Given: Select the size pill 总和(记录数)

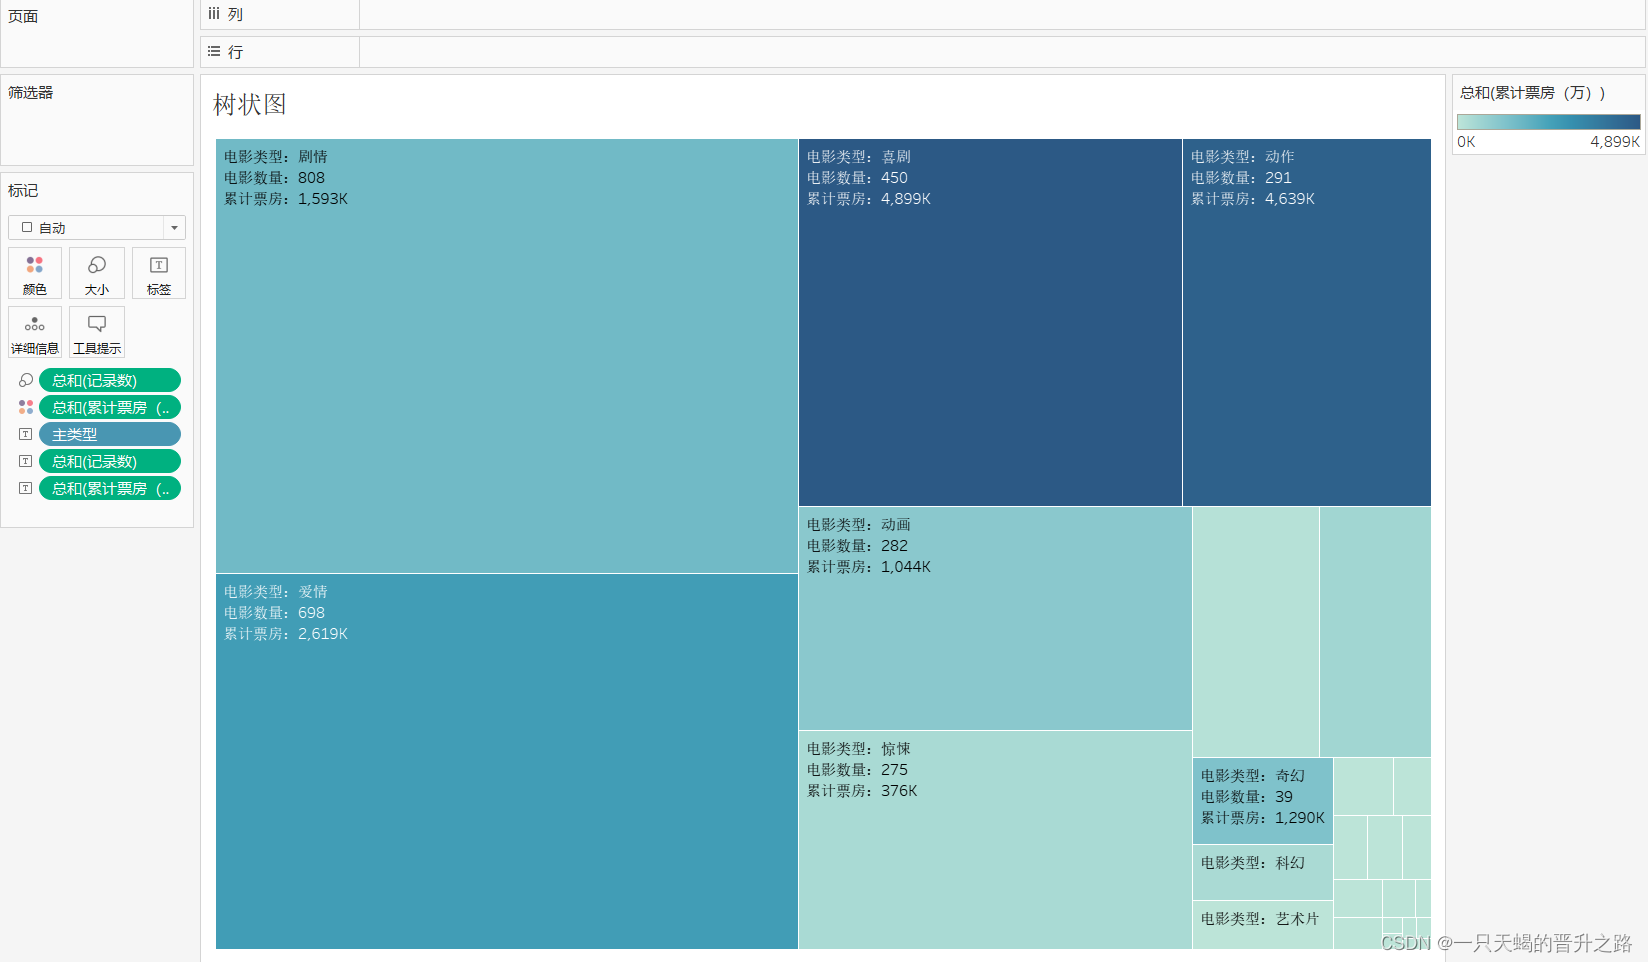Looking at the screenshot, I should [110, 380].
